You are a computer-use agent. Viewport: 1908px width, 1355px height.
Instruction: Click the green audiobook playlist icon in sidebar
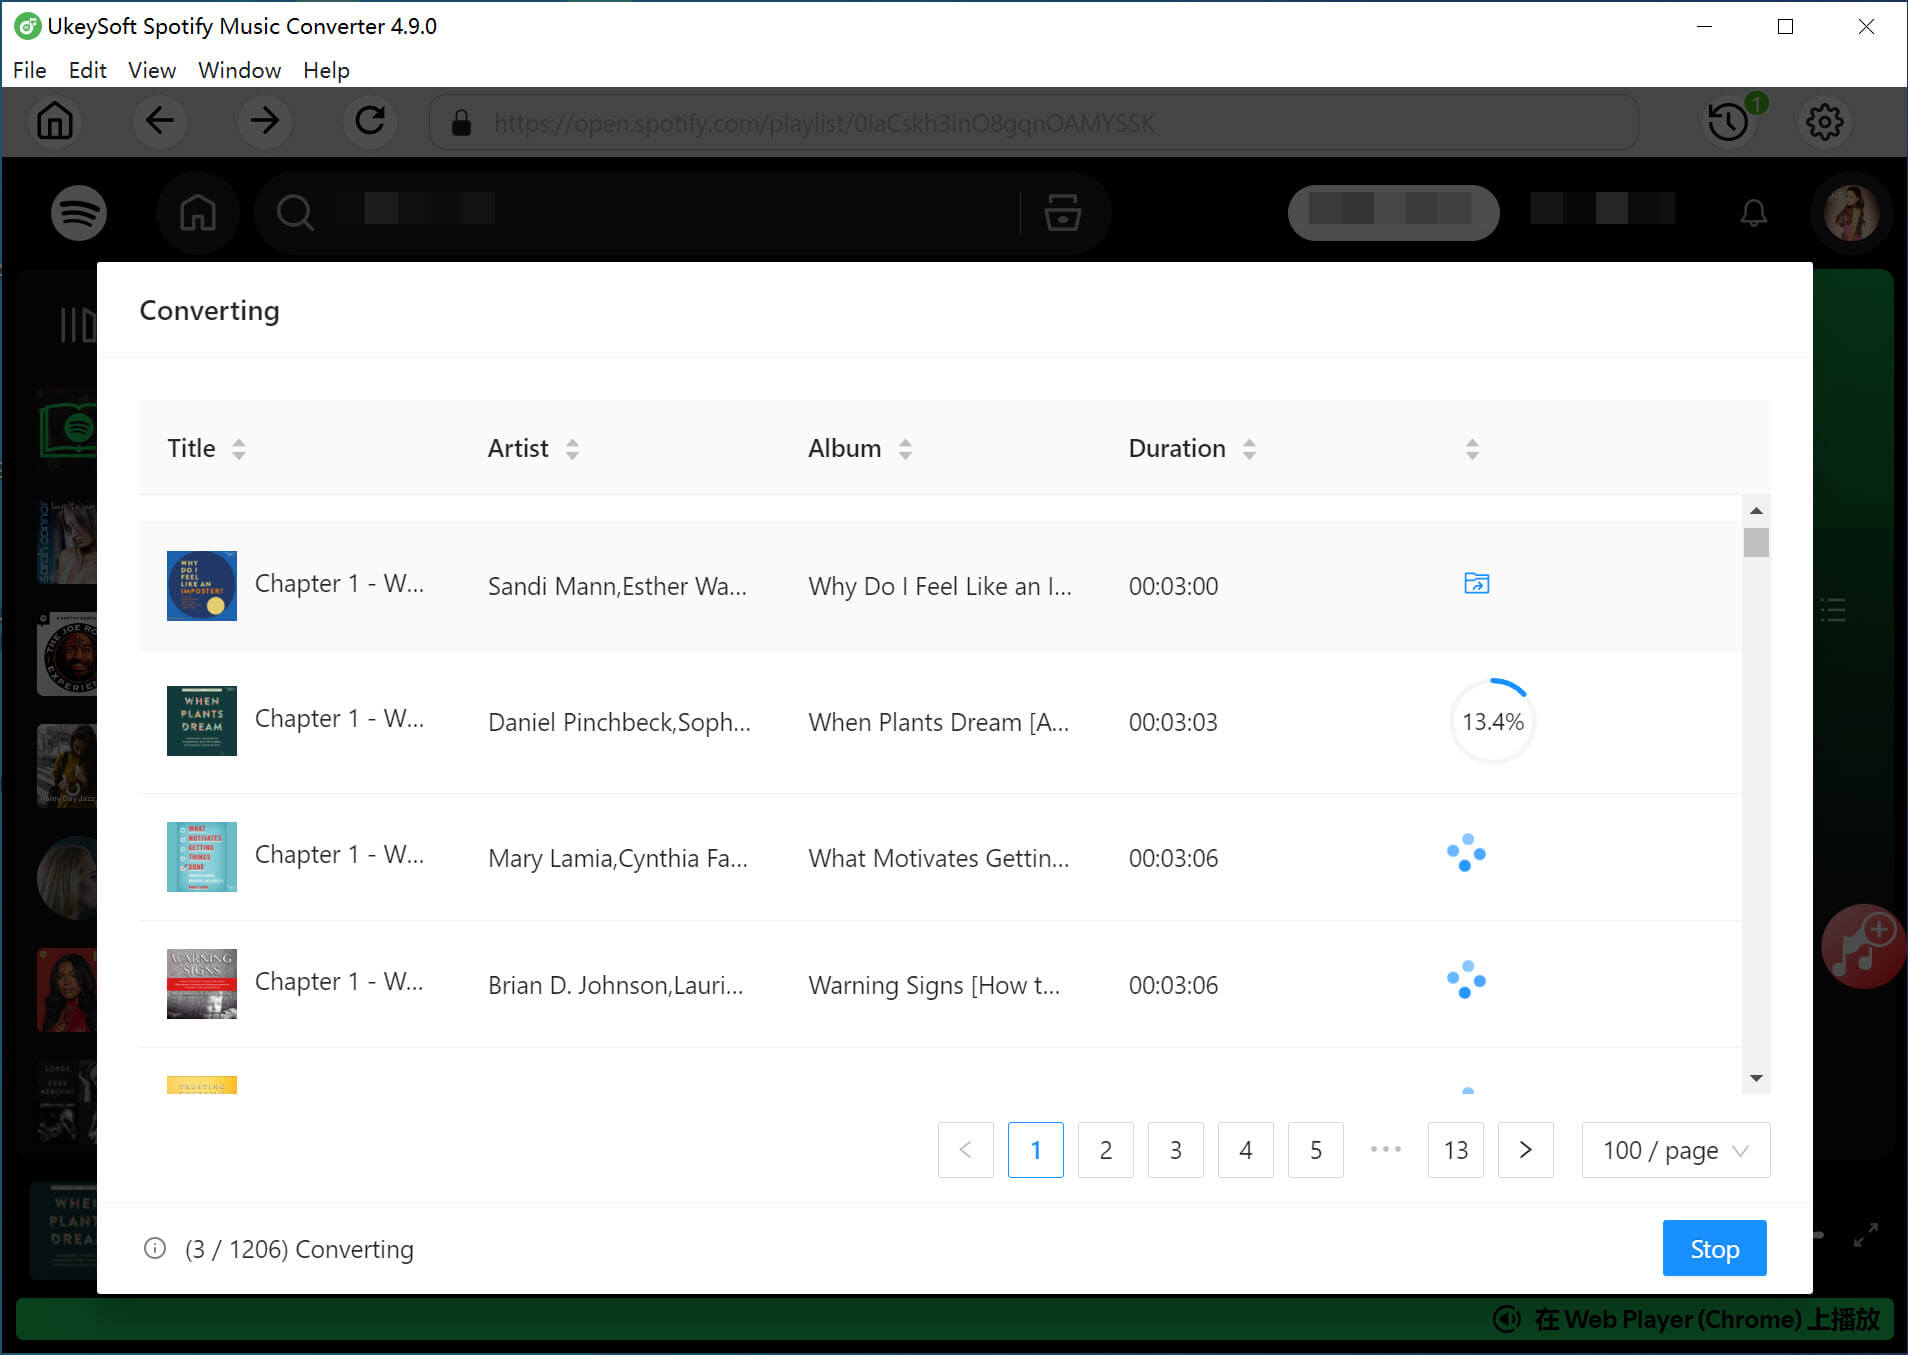tap(68, 430)
